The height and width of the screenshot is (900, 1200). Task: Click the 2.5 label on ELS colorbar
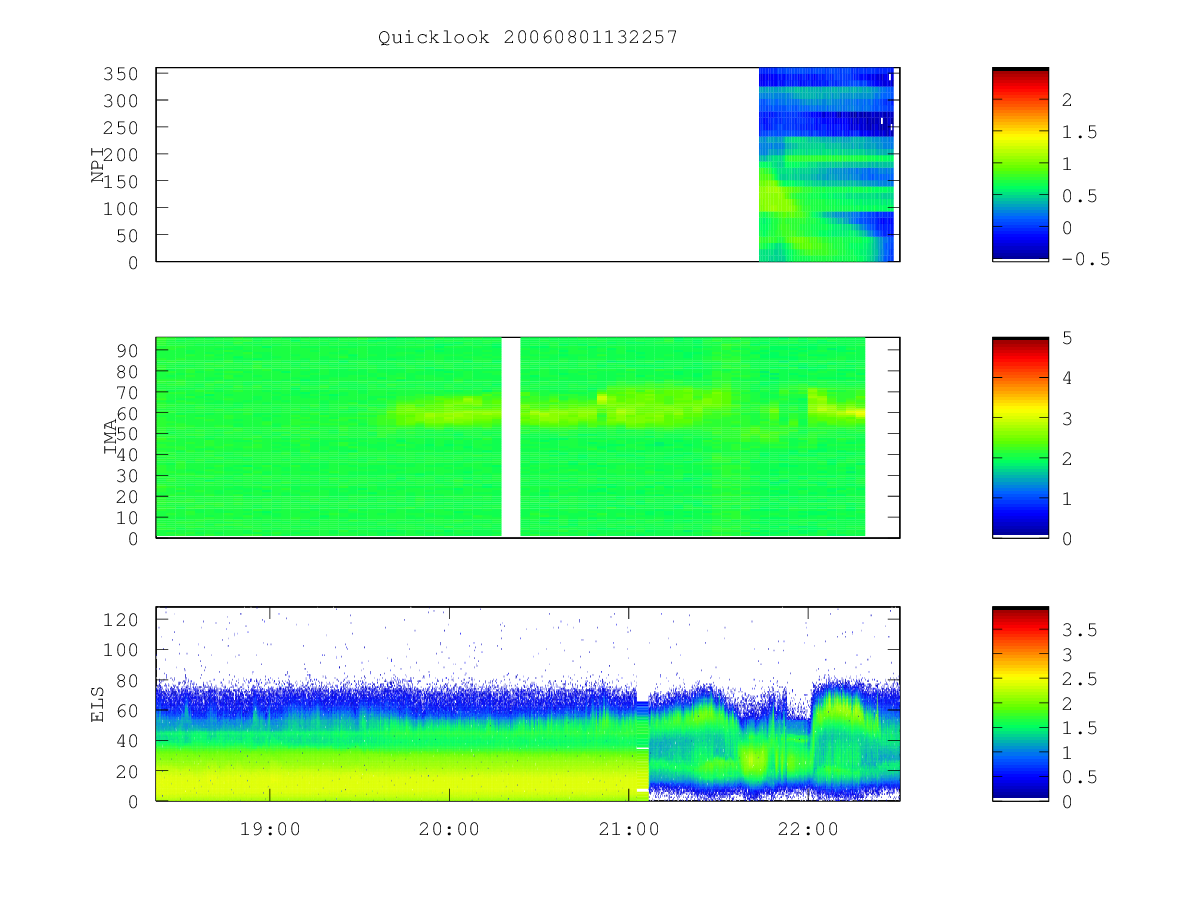tap(1080, 679)
